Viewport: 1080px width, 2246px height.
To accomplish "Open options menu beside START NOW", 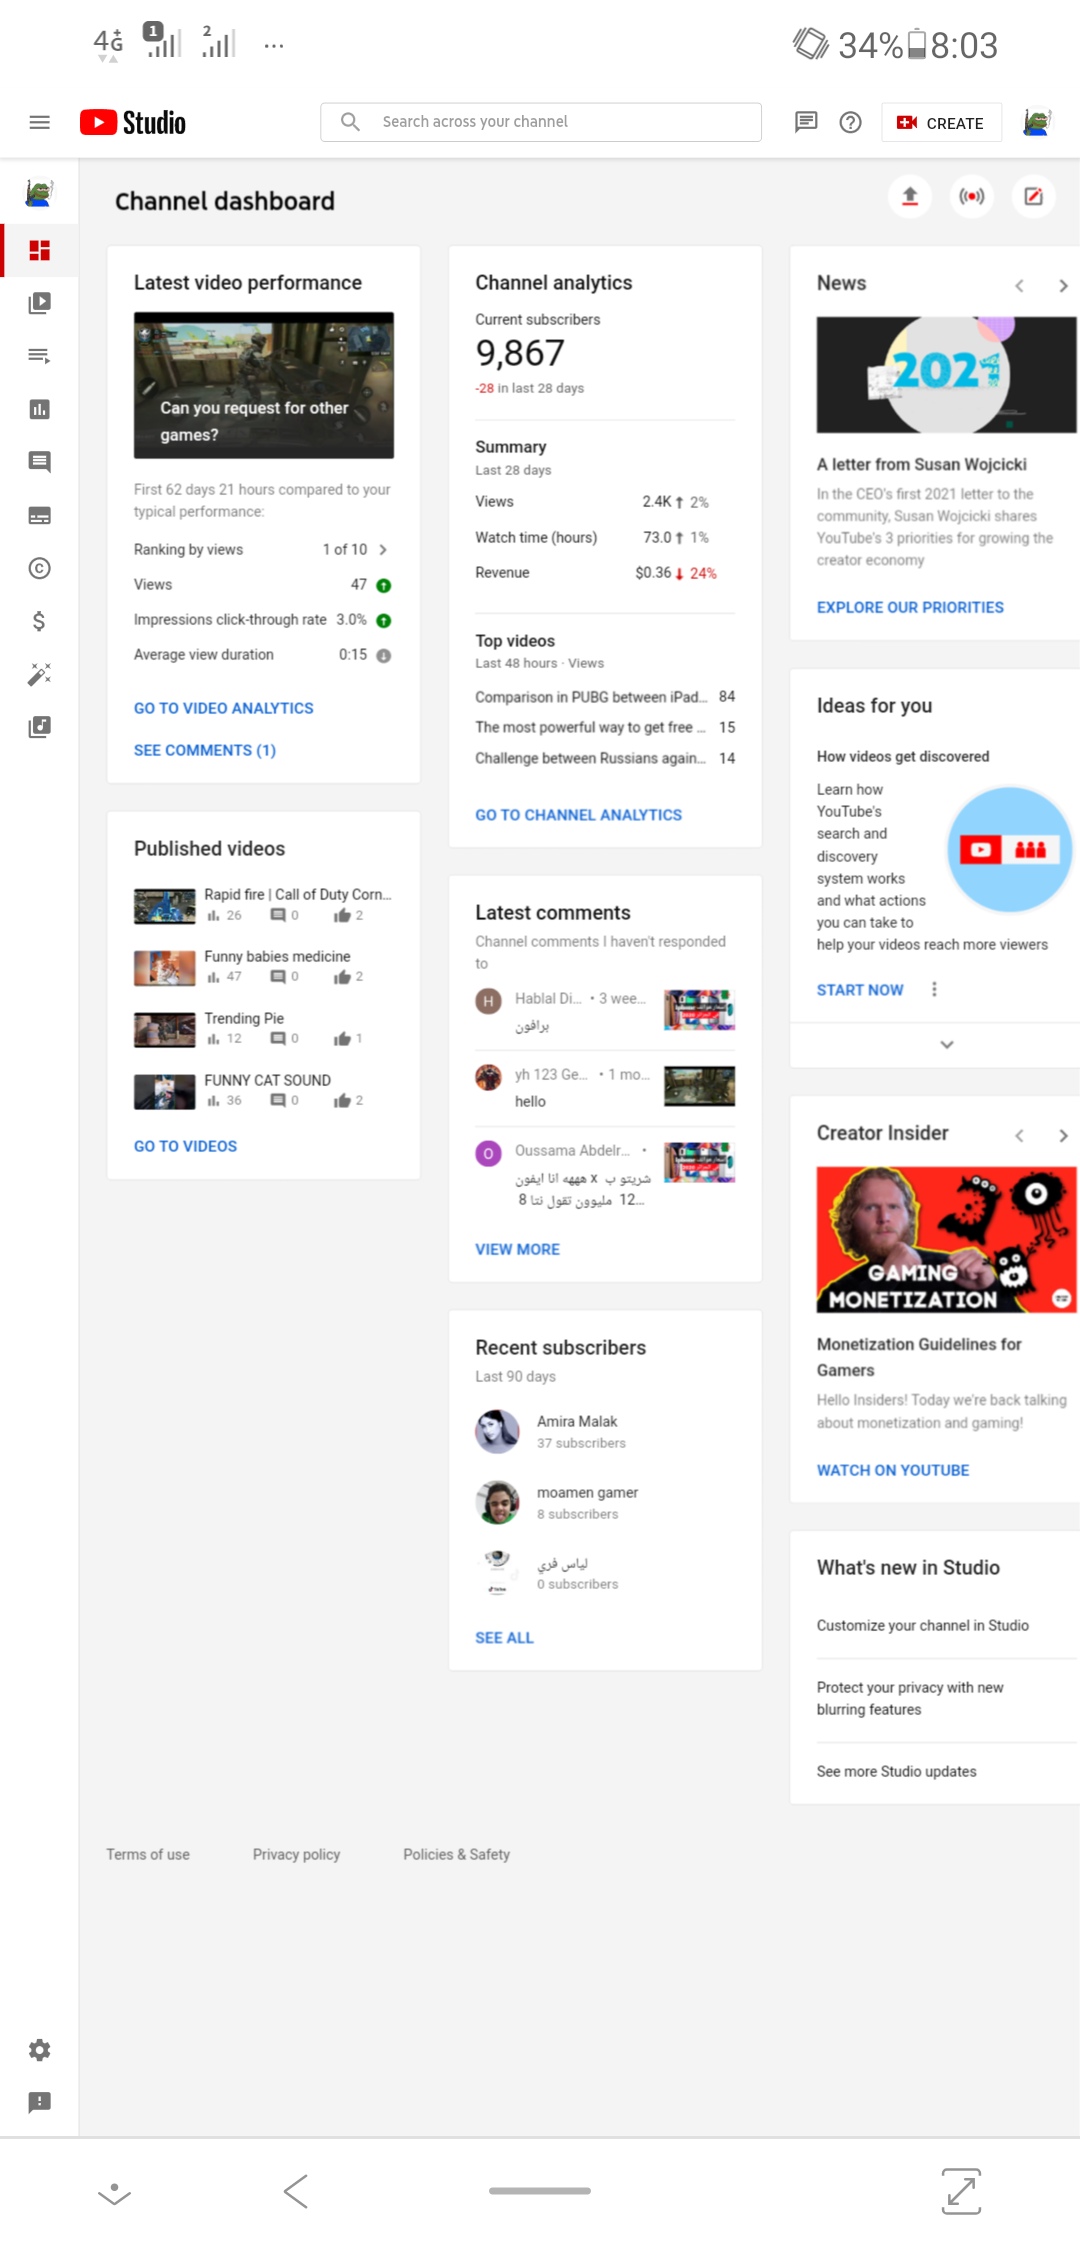I will click(934, 989).
